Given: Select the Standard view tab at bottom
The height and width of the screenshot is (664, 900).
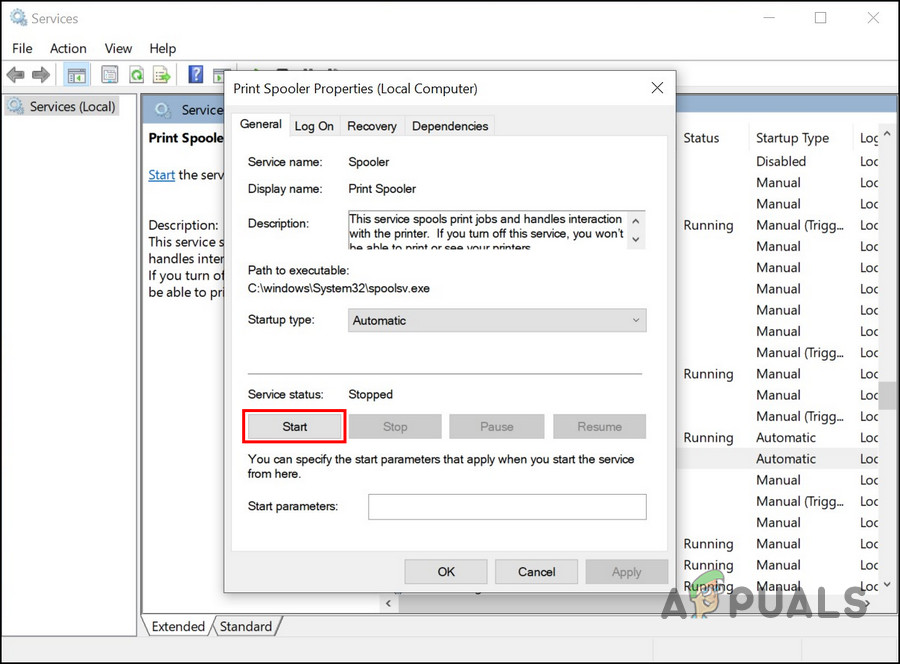Looking at the screenshot, I should point(246,626).
